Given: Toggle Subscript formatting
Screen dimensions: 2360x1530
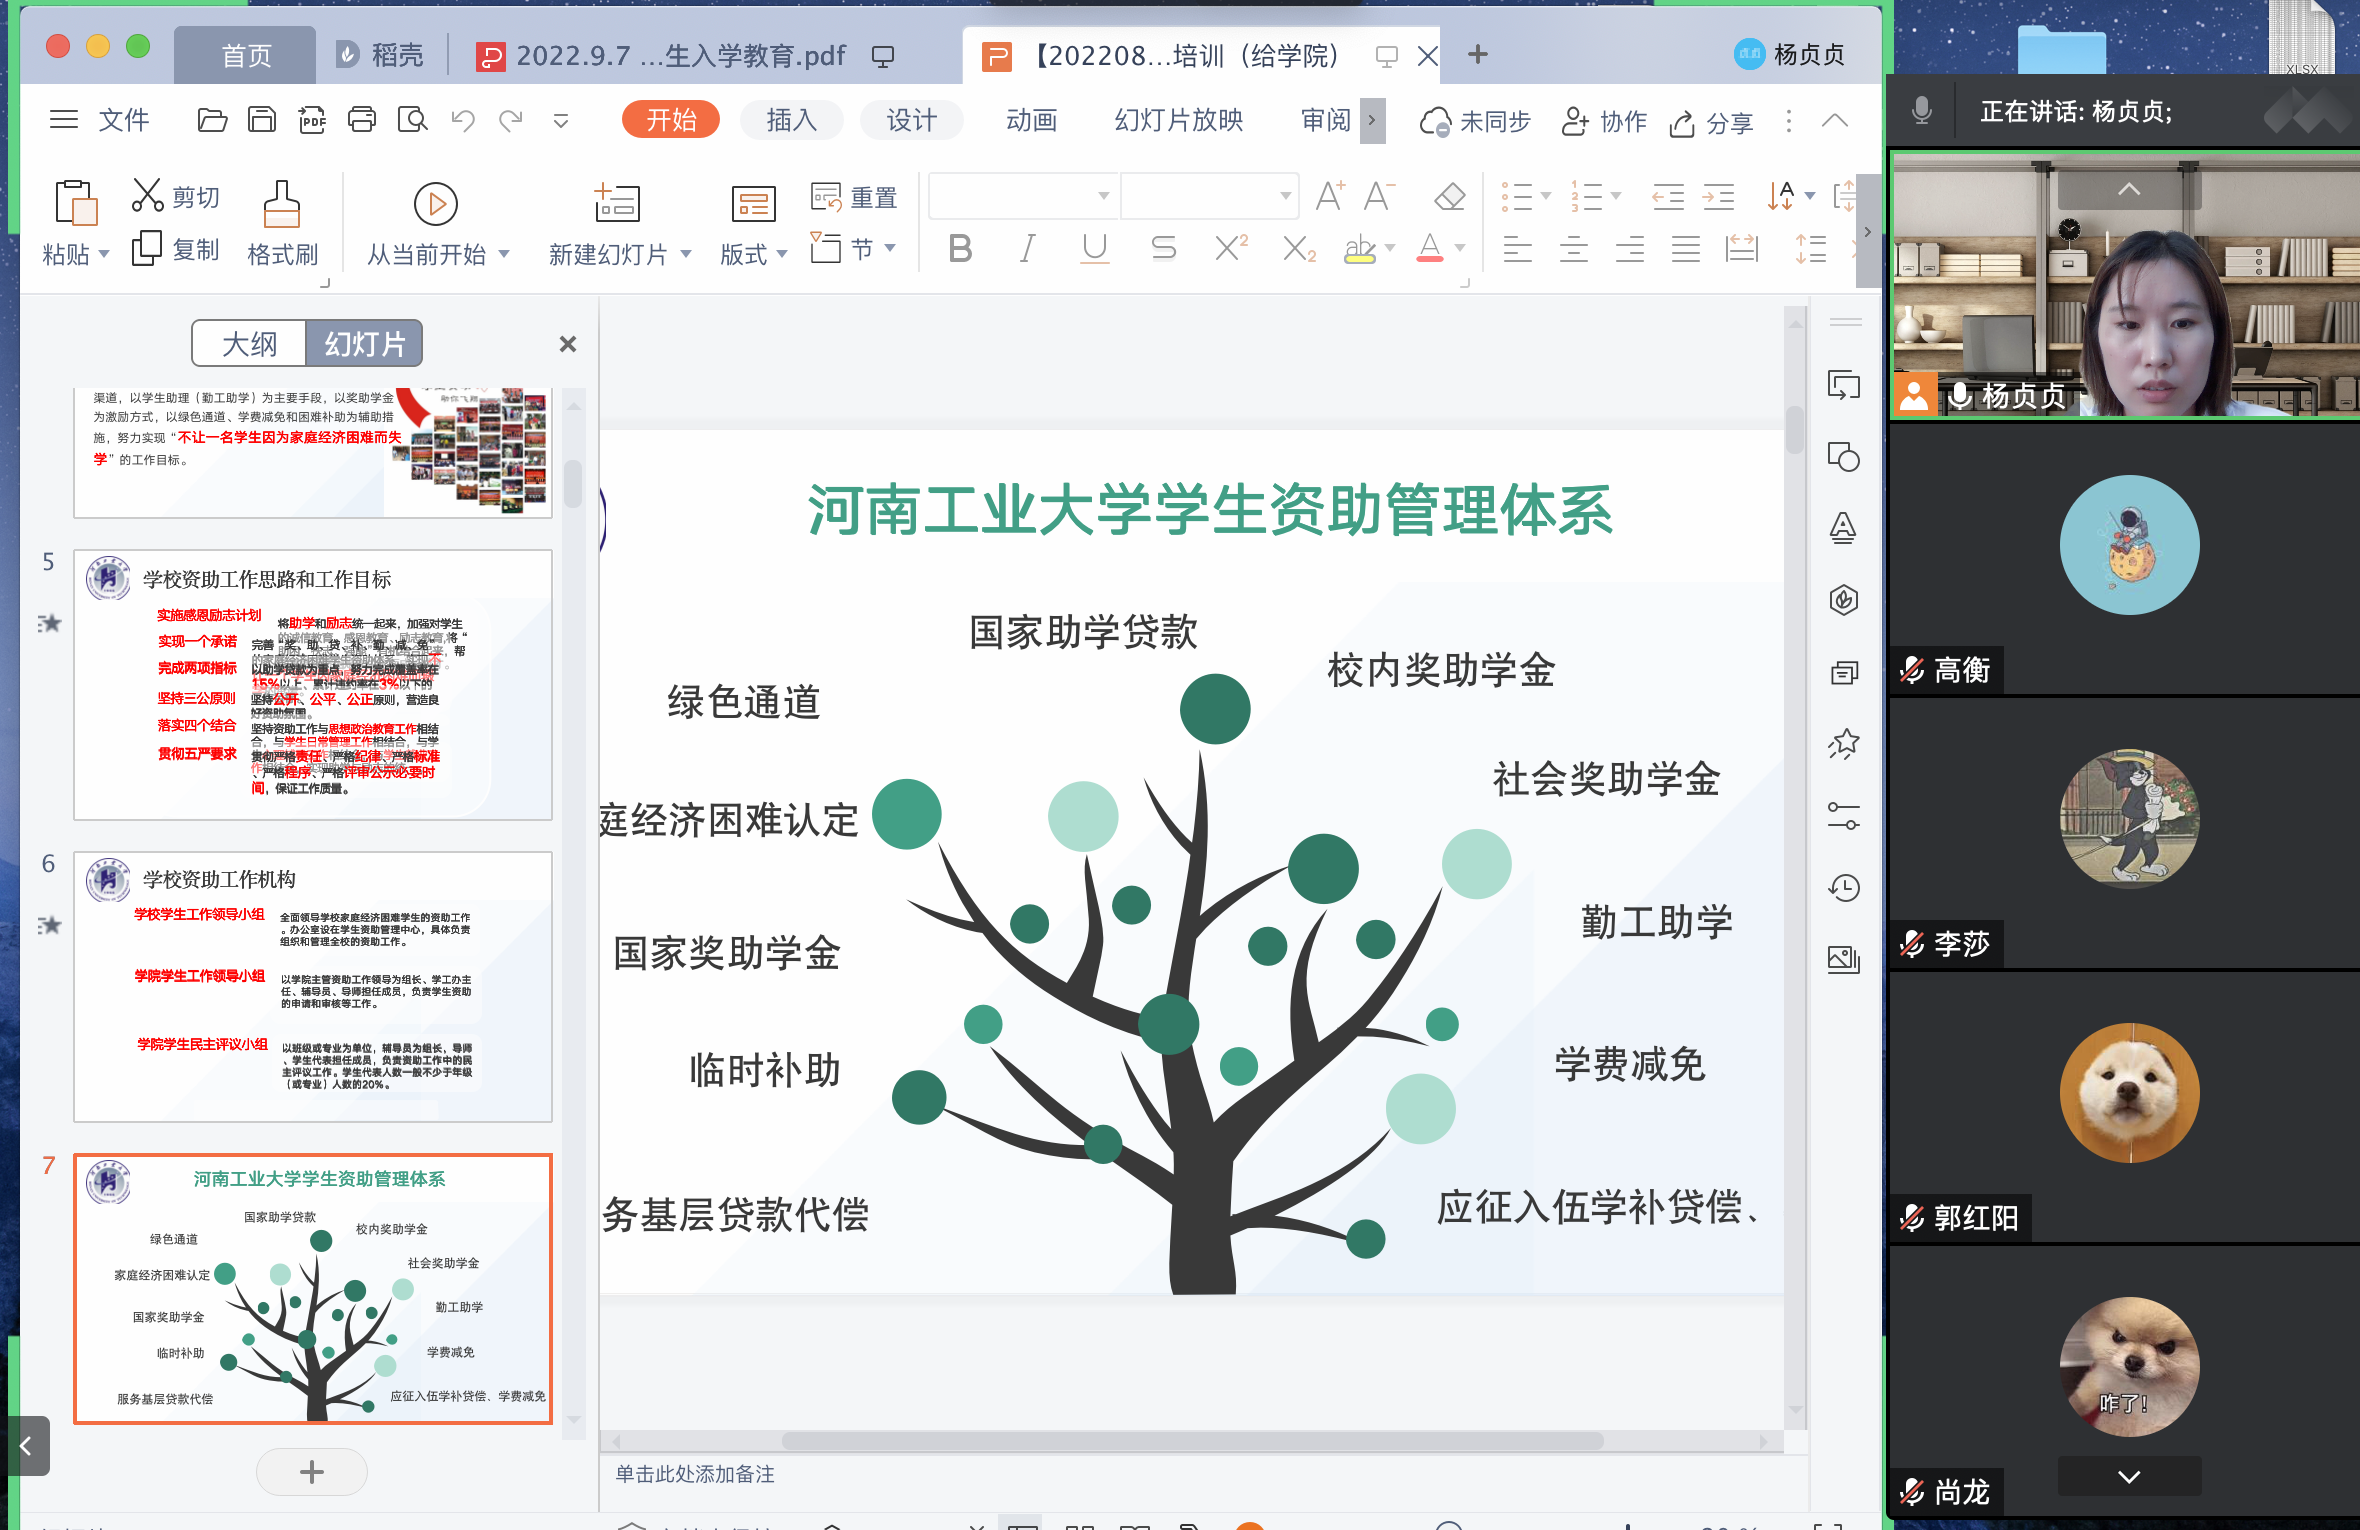Looking at the screenshot, I should [x=1299, y=248].
